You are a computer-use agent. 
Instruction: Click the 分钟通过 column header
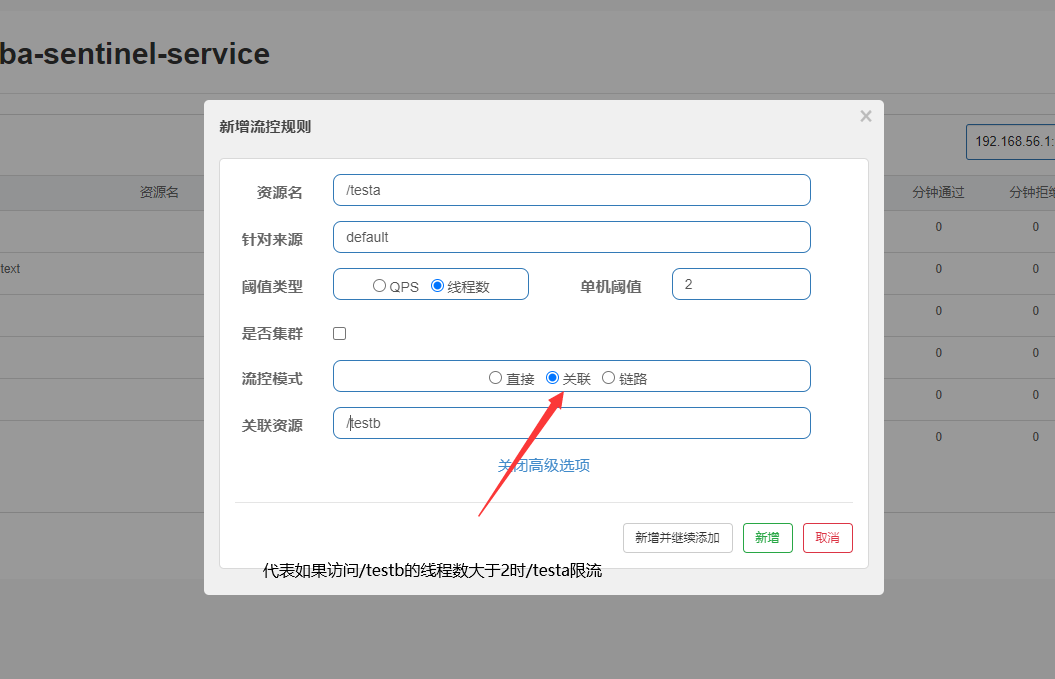(x=937, y=192)
